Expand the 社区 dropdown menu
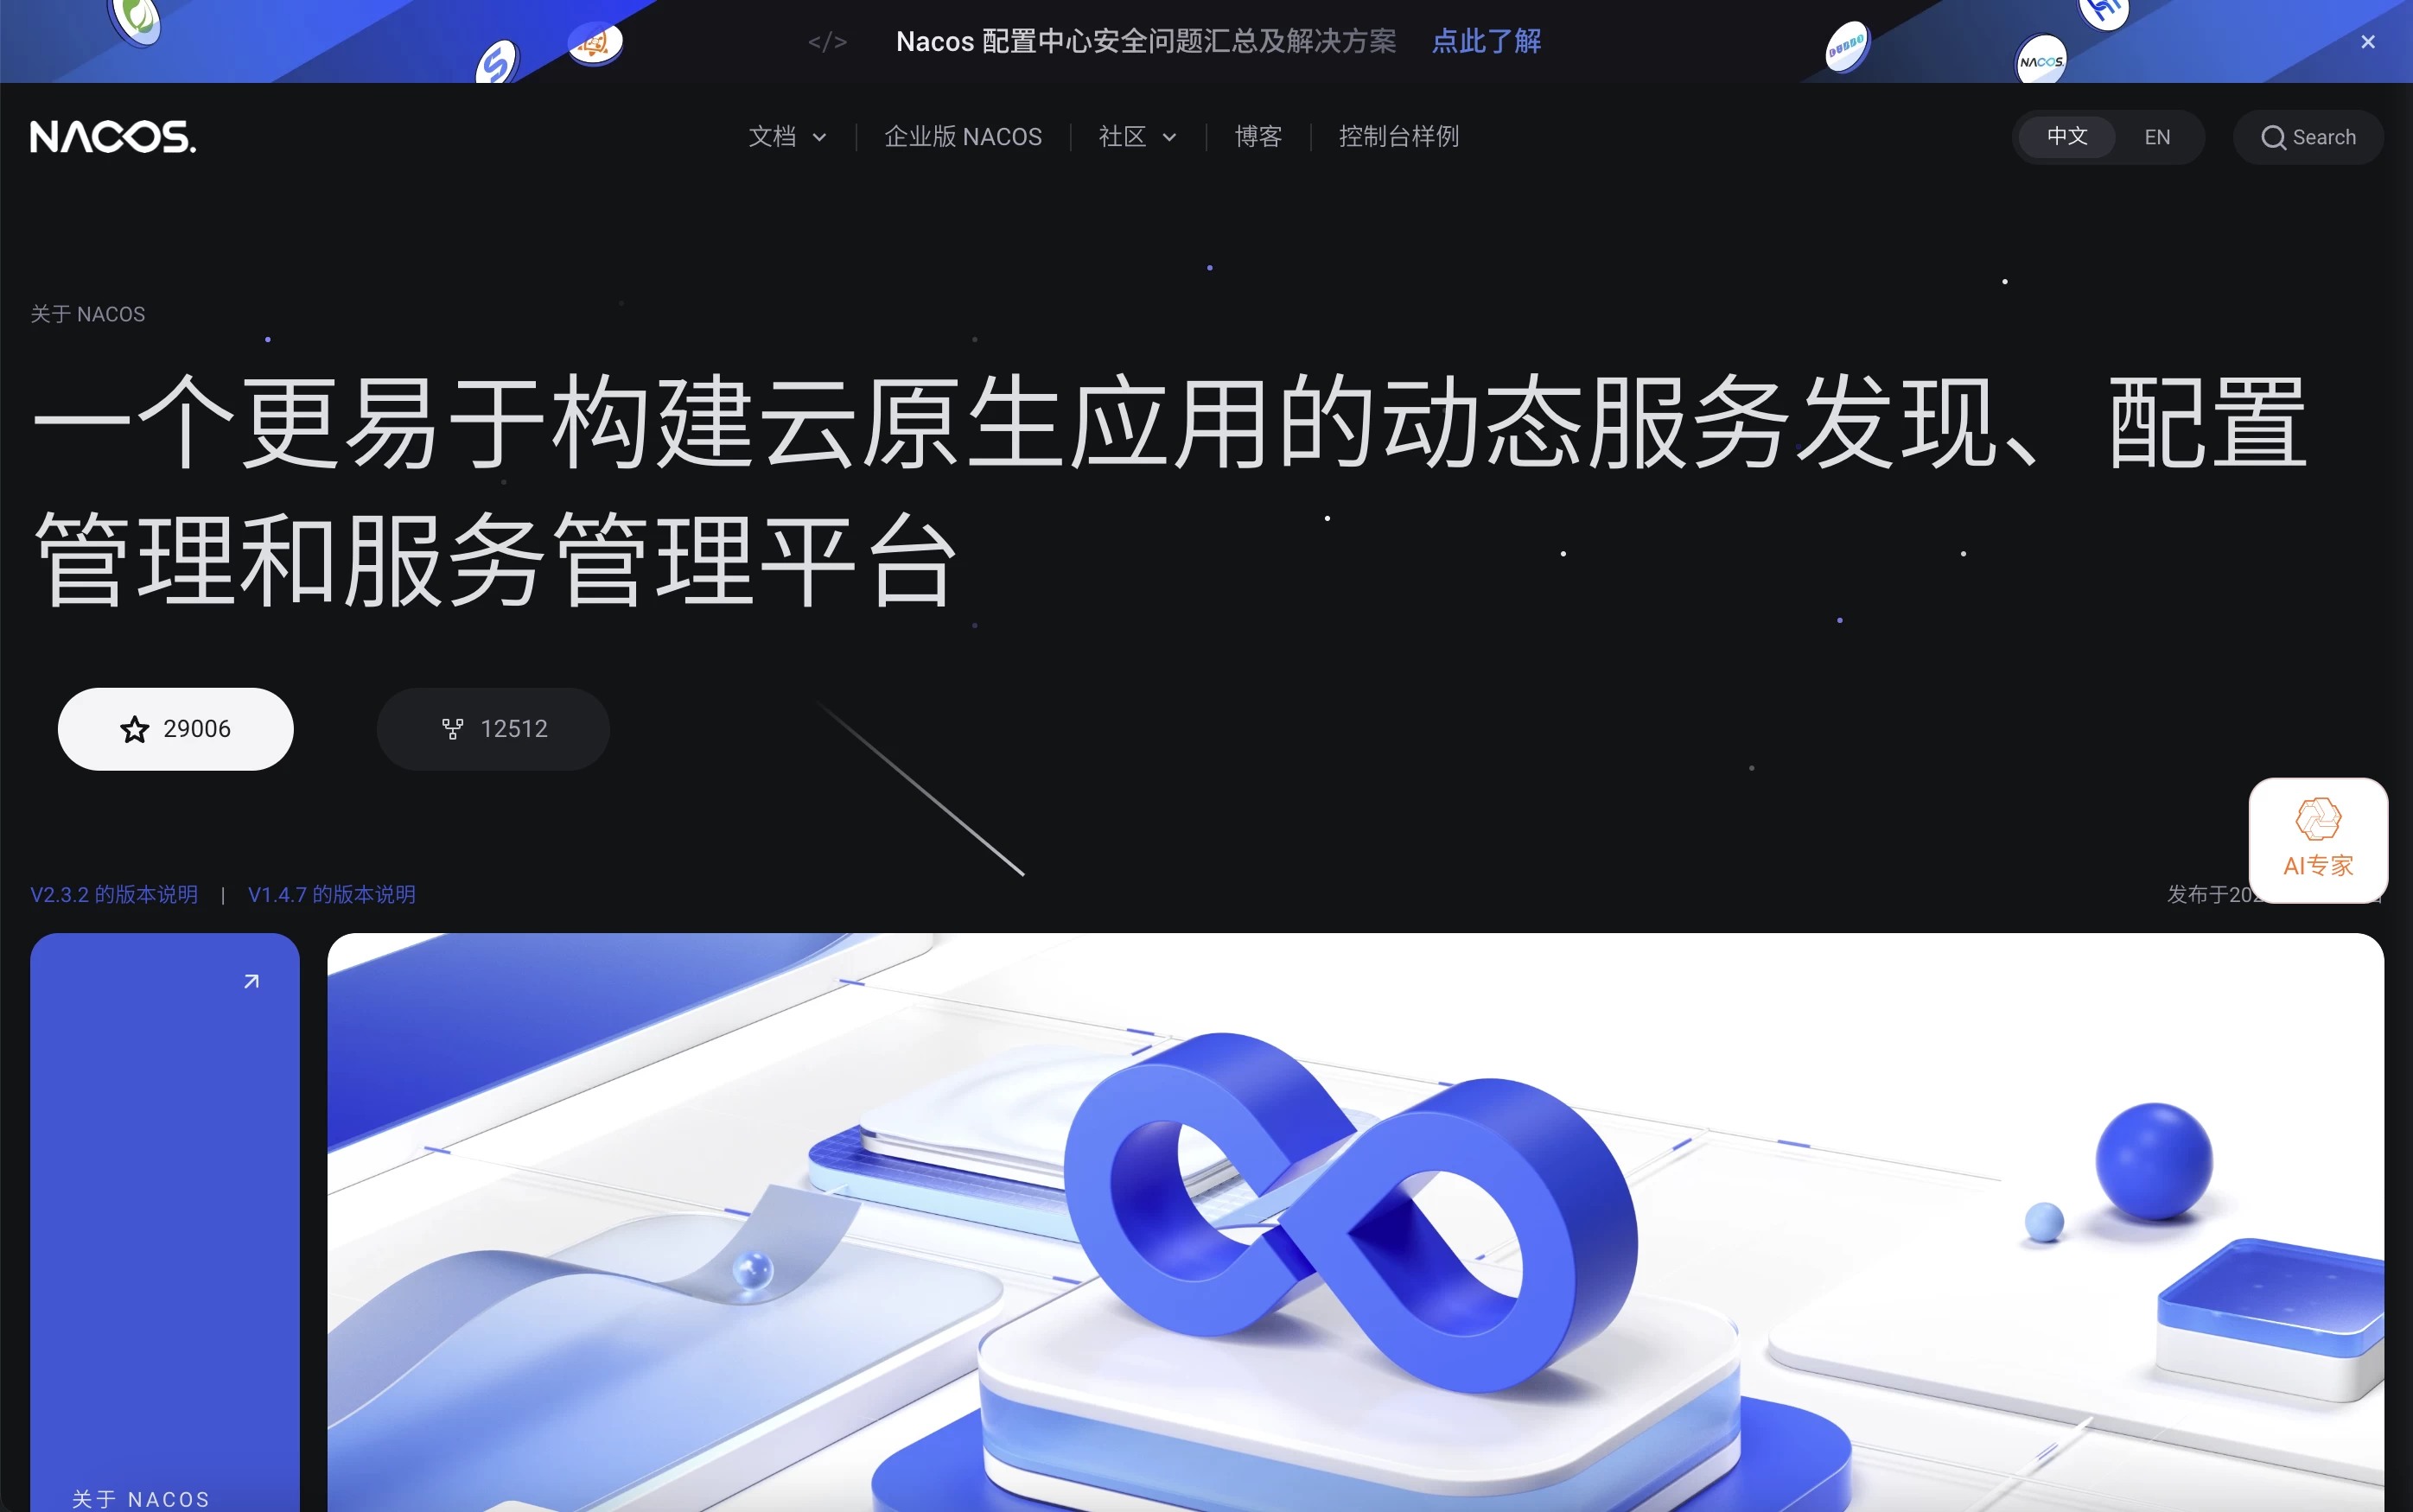This screenshot has height=1512, width=2413. pos(1136,136)
